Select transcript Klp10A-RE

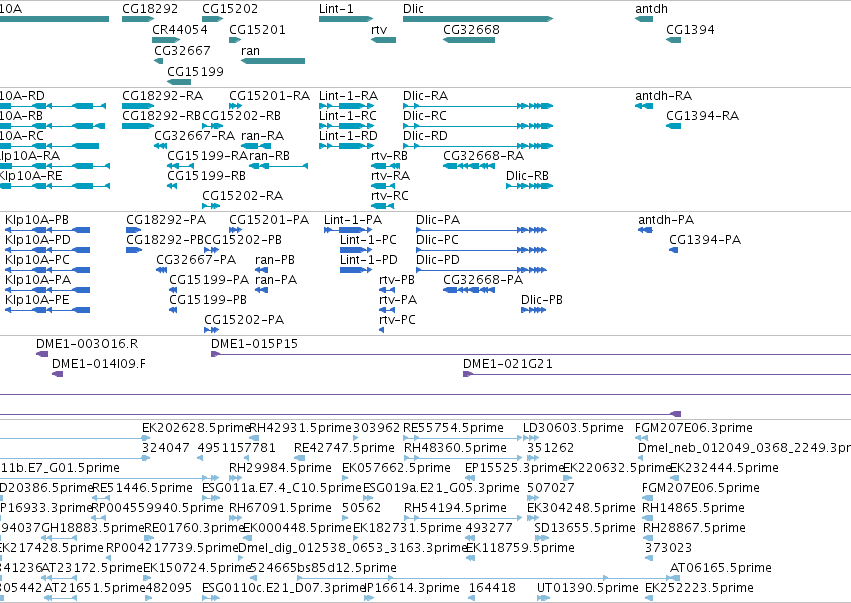(x=31, y=176)
